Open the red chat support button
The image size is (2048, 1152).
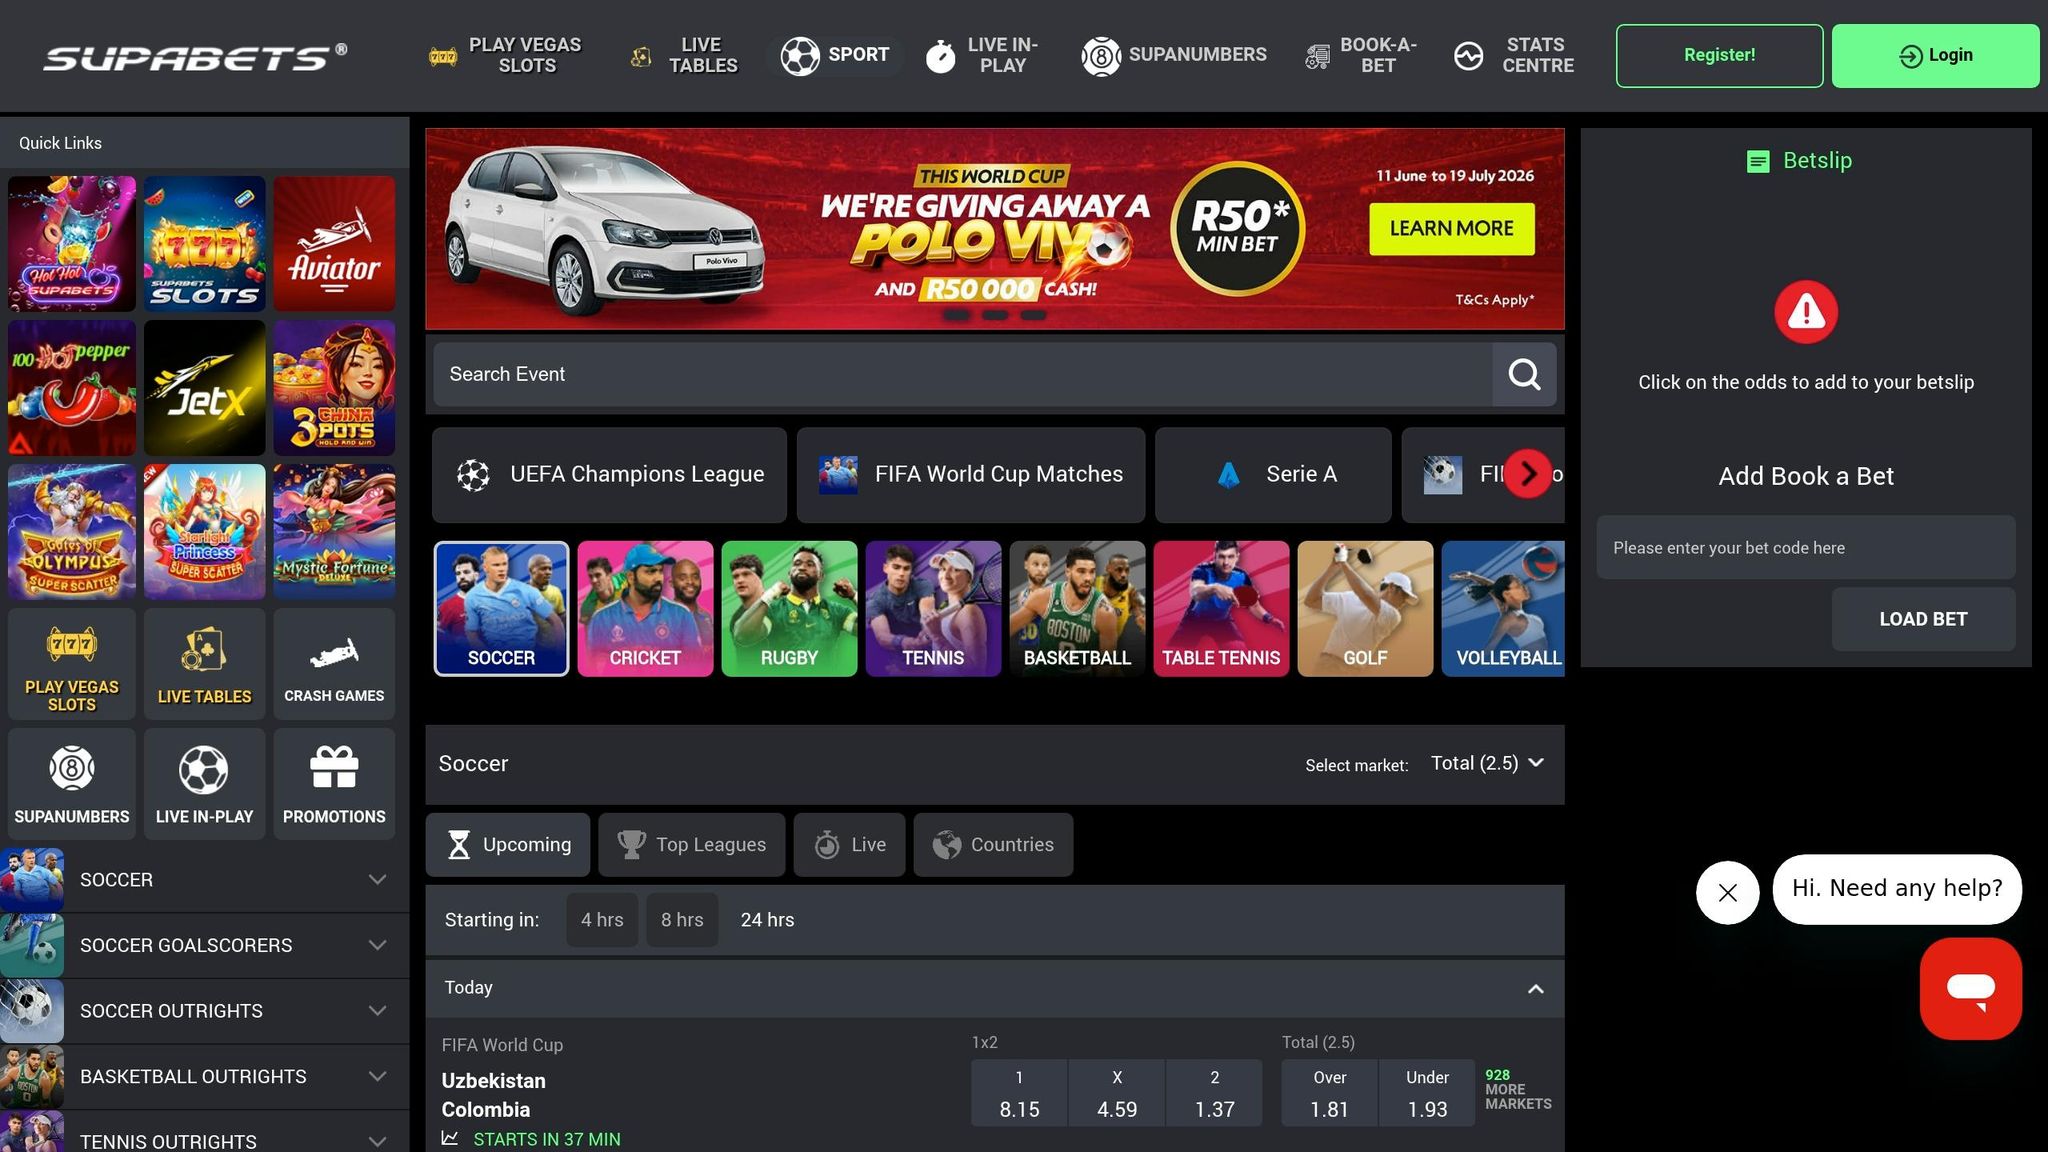pyautogui.click(x=1970, y=988)
